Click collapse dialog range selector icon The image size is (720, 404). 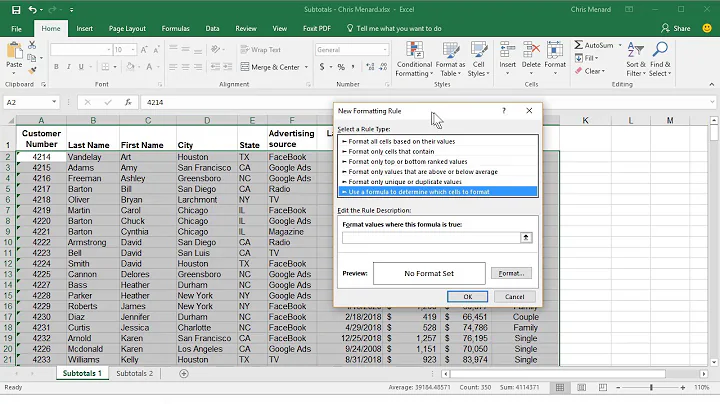point(526,238)
